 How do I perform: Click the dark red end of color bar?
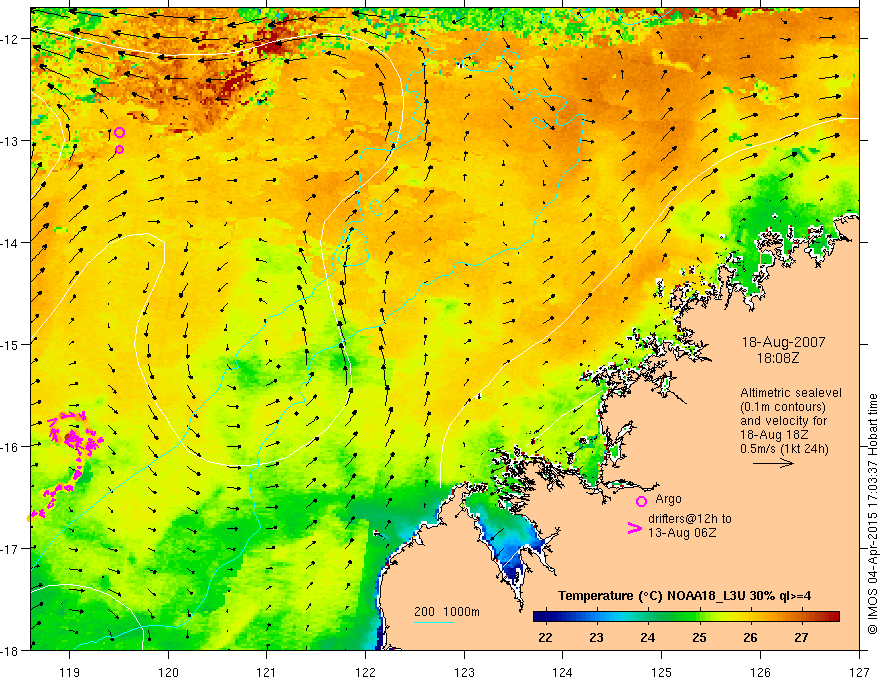point(832,617)
